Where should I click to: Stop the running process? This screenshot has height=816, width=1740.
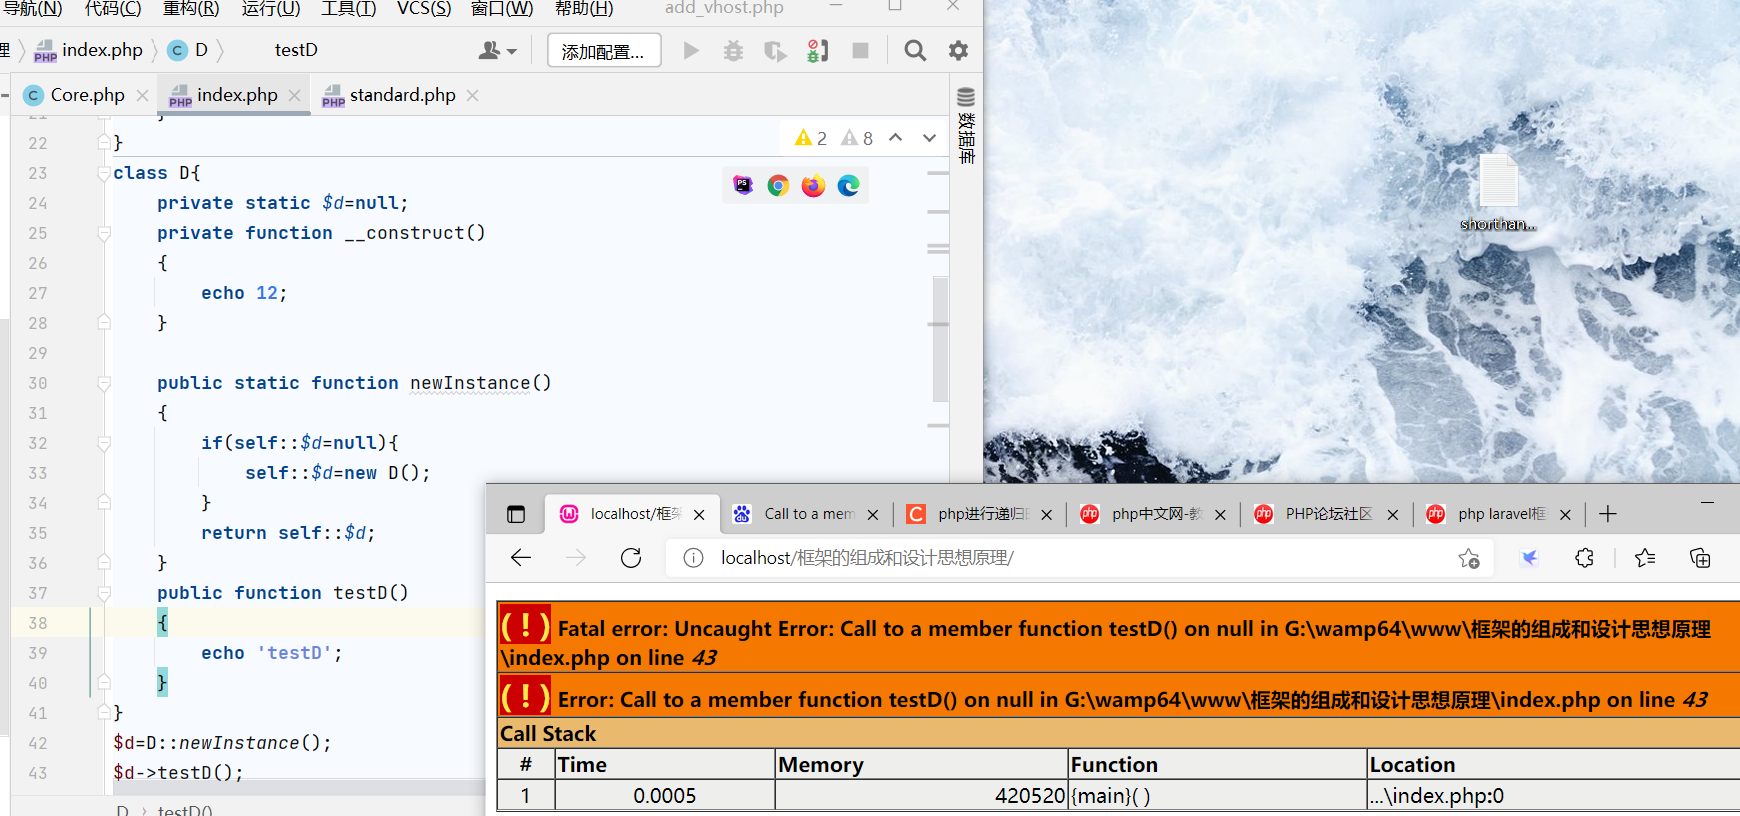pos(860,50)
